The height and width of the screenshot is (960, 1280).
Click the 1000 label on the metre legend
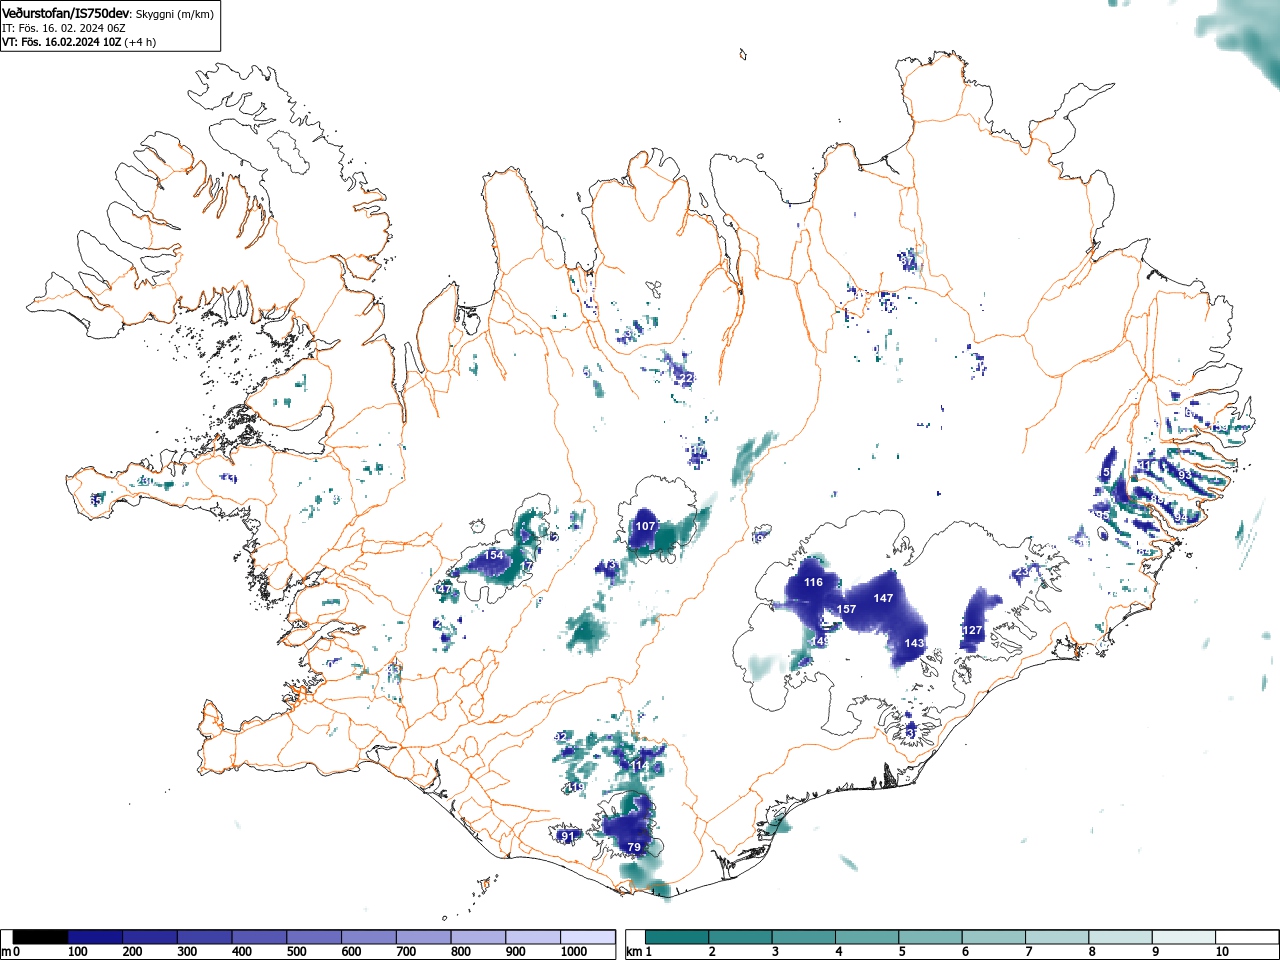tap(574, 952)
